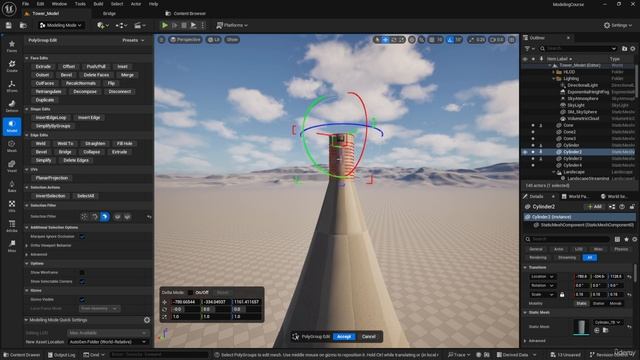The image size is (640, 360).
Task: Open the Voxel tool category
Action: (12, 166)
